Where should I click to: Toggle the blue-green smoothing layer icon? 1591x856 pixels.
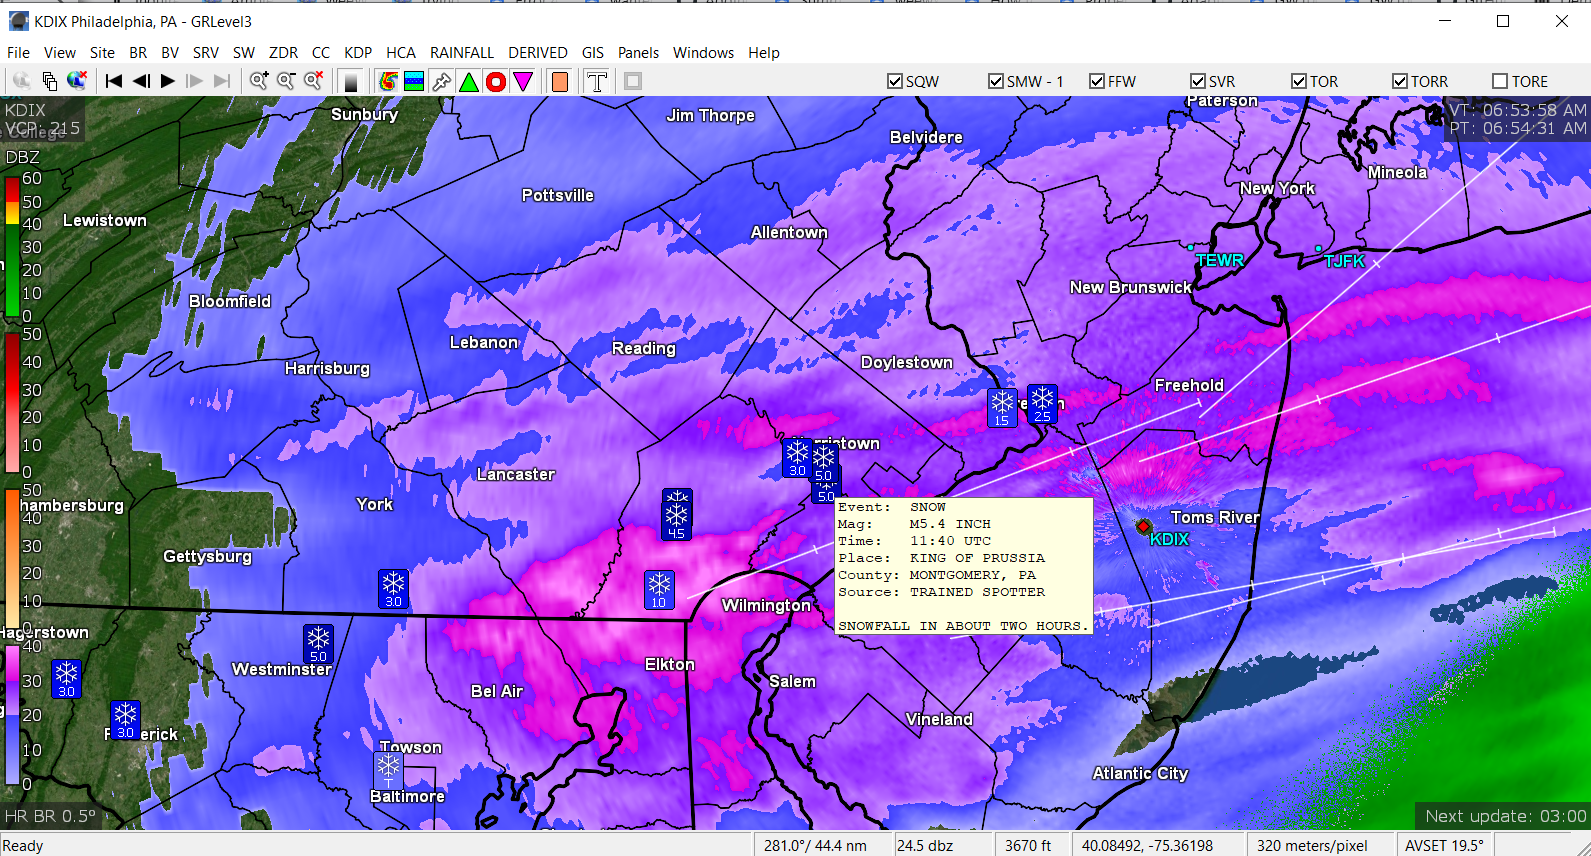click(x=414, y=81)
